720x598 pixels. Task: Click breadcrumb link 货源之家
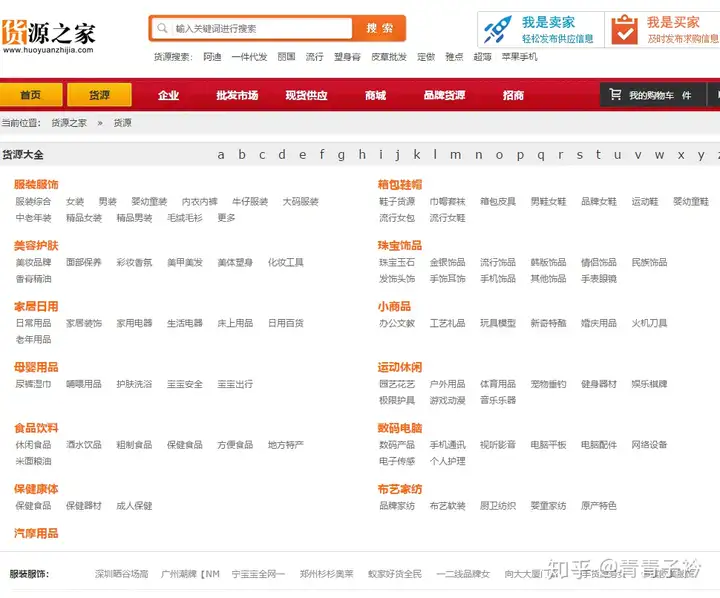point(69,123)
